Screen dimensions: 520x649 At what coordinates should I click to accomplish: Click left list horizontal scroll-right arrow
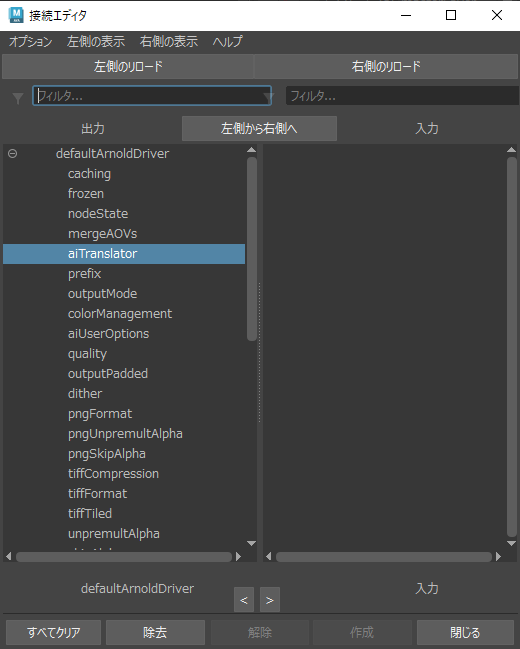pyautogui.click(x=238, y=557)
